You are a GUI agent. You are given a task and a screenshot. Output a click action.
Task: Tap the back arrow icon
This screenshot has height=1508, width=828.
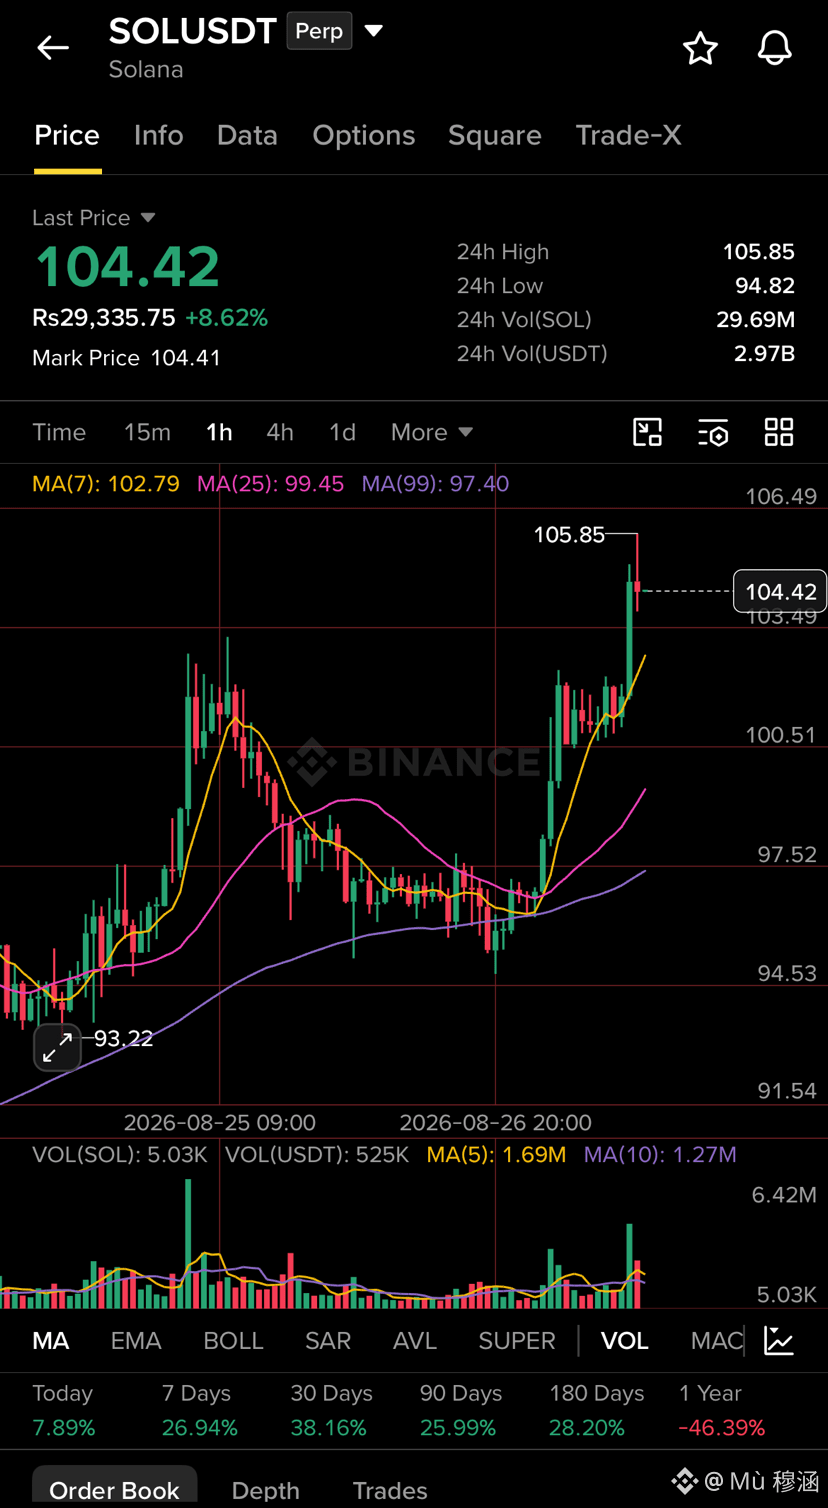pyautogui.click(x=53, y=47)
